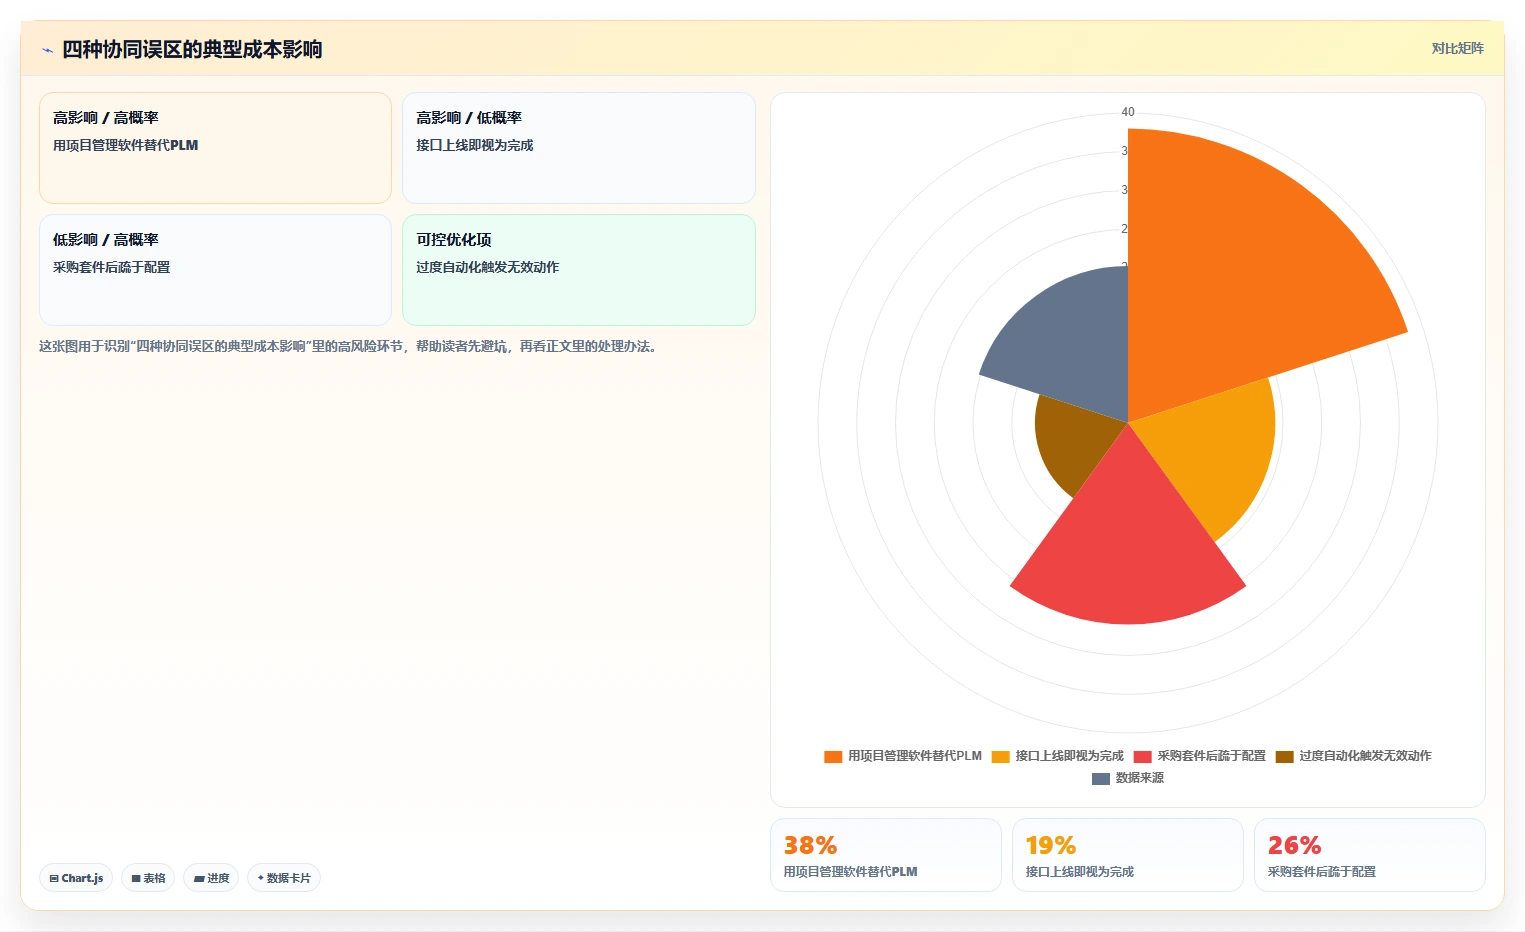Toggle 用项目管理软件替代PLM legend swatch
Screen dimensions: 1525x932
click(x=833, y=756)
